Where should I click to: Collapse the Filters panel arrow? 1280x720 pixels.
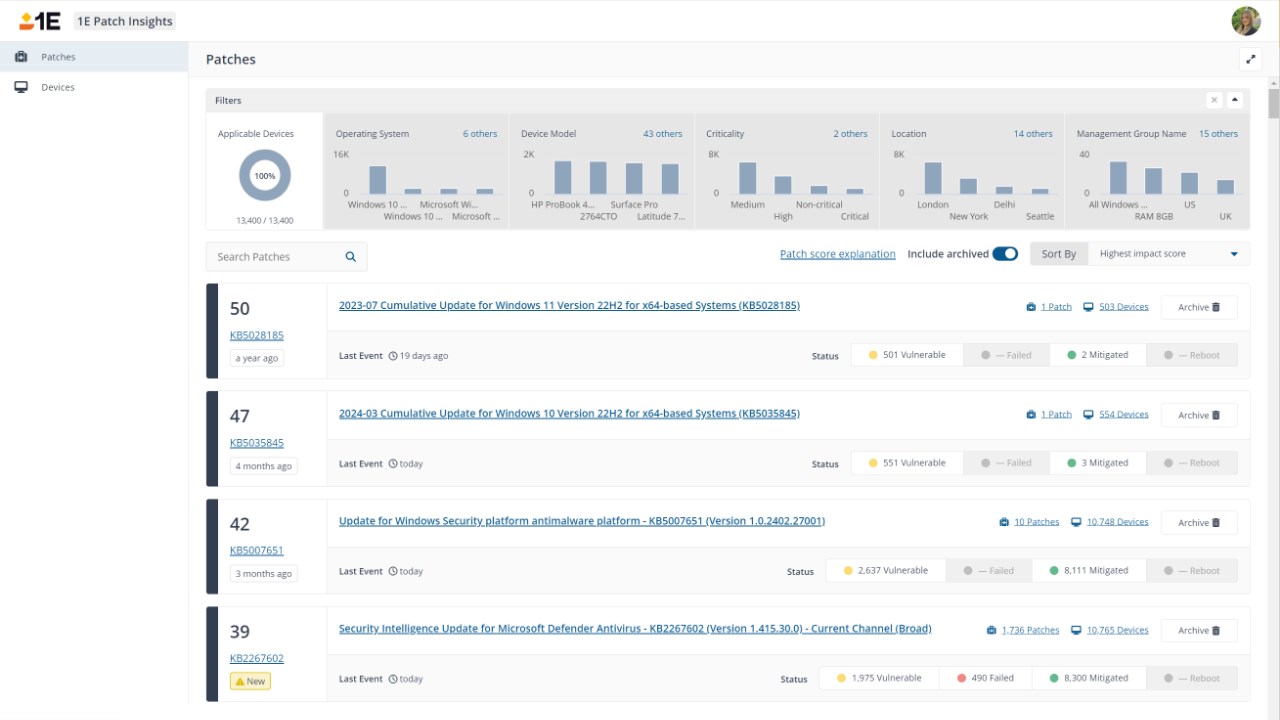point(1234,100)
